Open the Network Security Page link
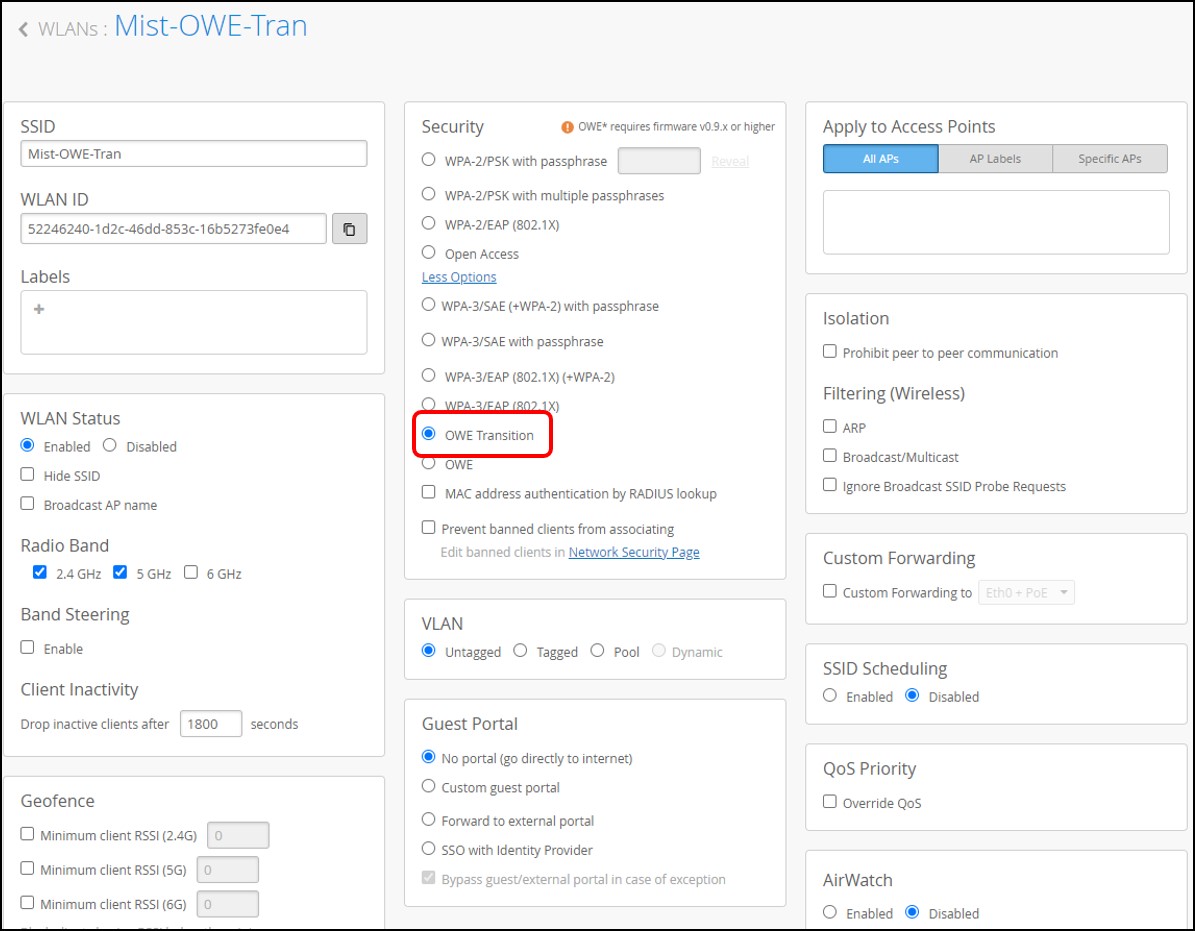 point(634,552)
